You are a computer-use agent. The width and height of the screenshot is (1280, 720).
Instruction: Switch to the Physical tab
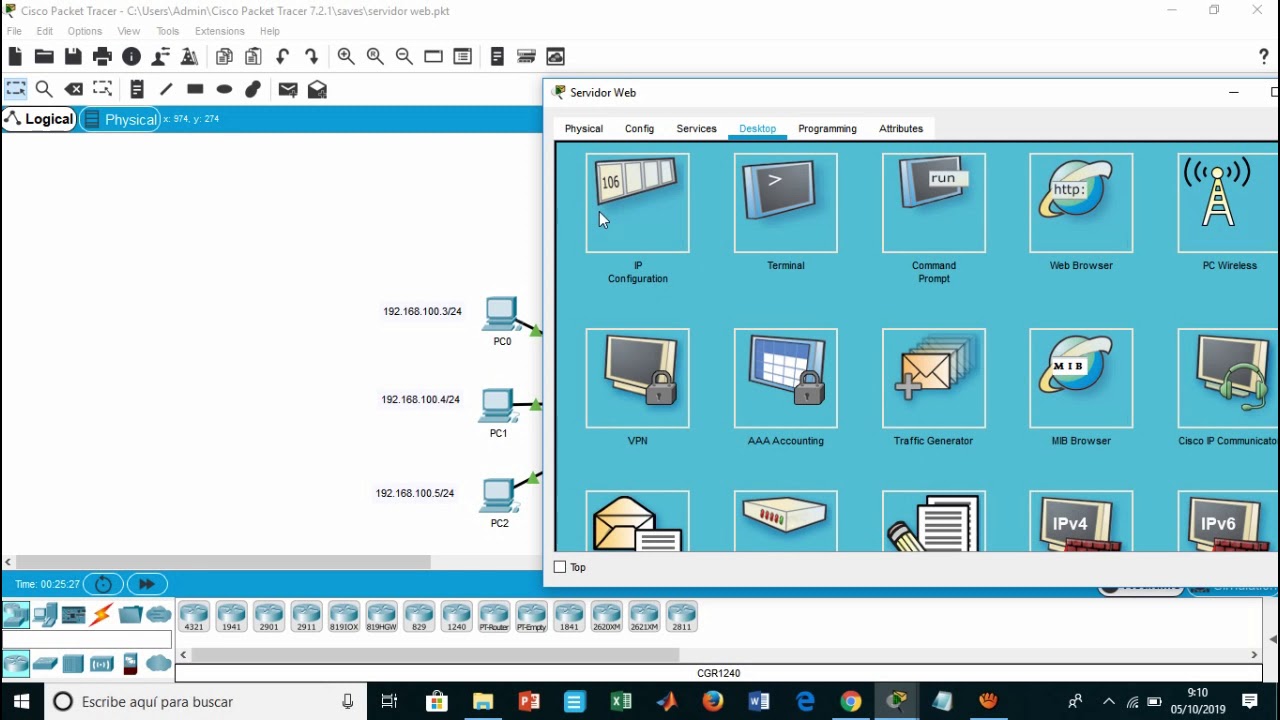(584, 128)
